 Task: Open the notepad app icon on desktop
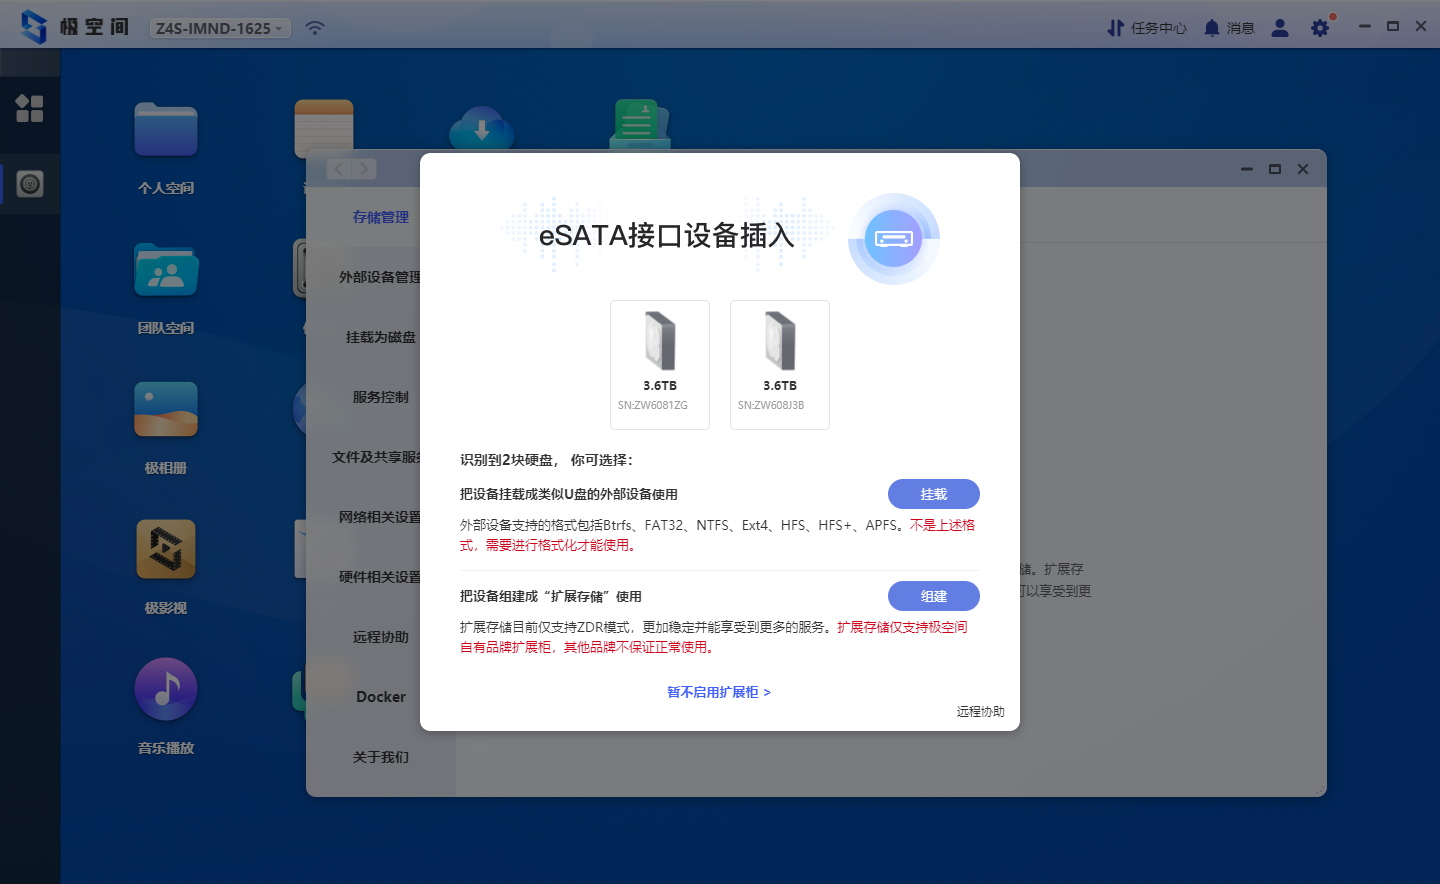coord(324,126)
